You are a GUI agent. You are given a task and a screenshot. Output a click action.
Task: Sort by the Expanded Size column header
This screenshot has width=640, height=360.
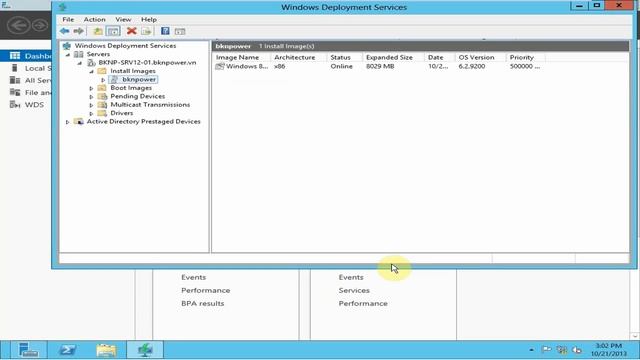point(393,57)
